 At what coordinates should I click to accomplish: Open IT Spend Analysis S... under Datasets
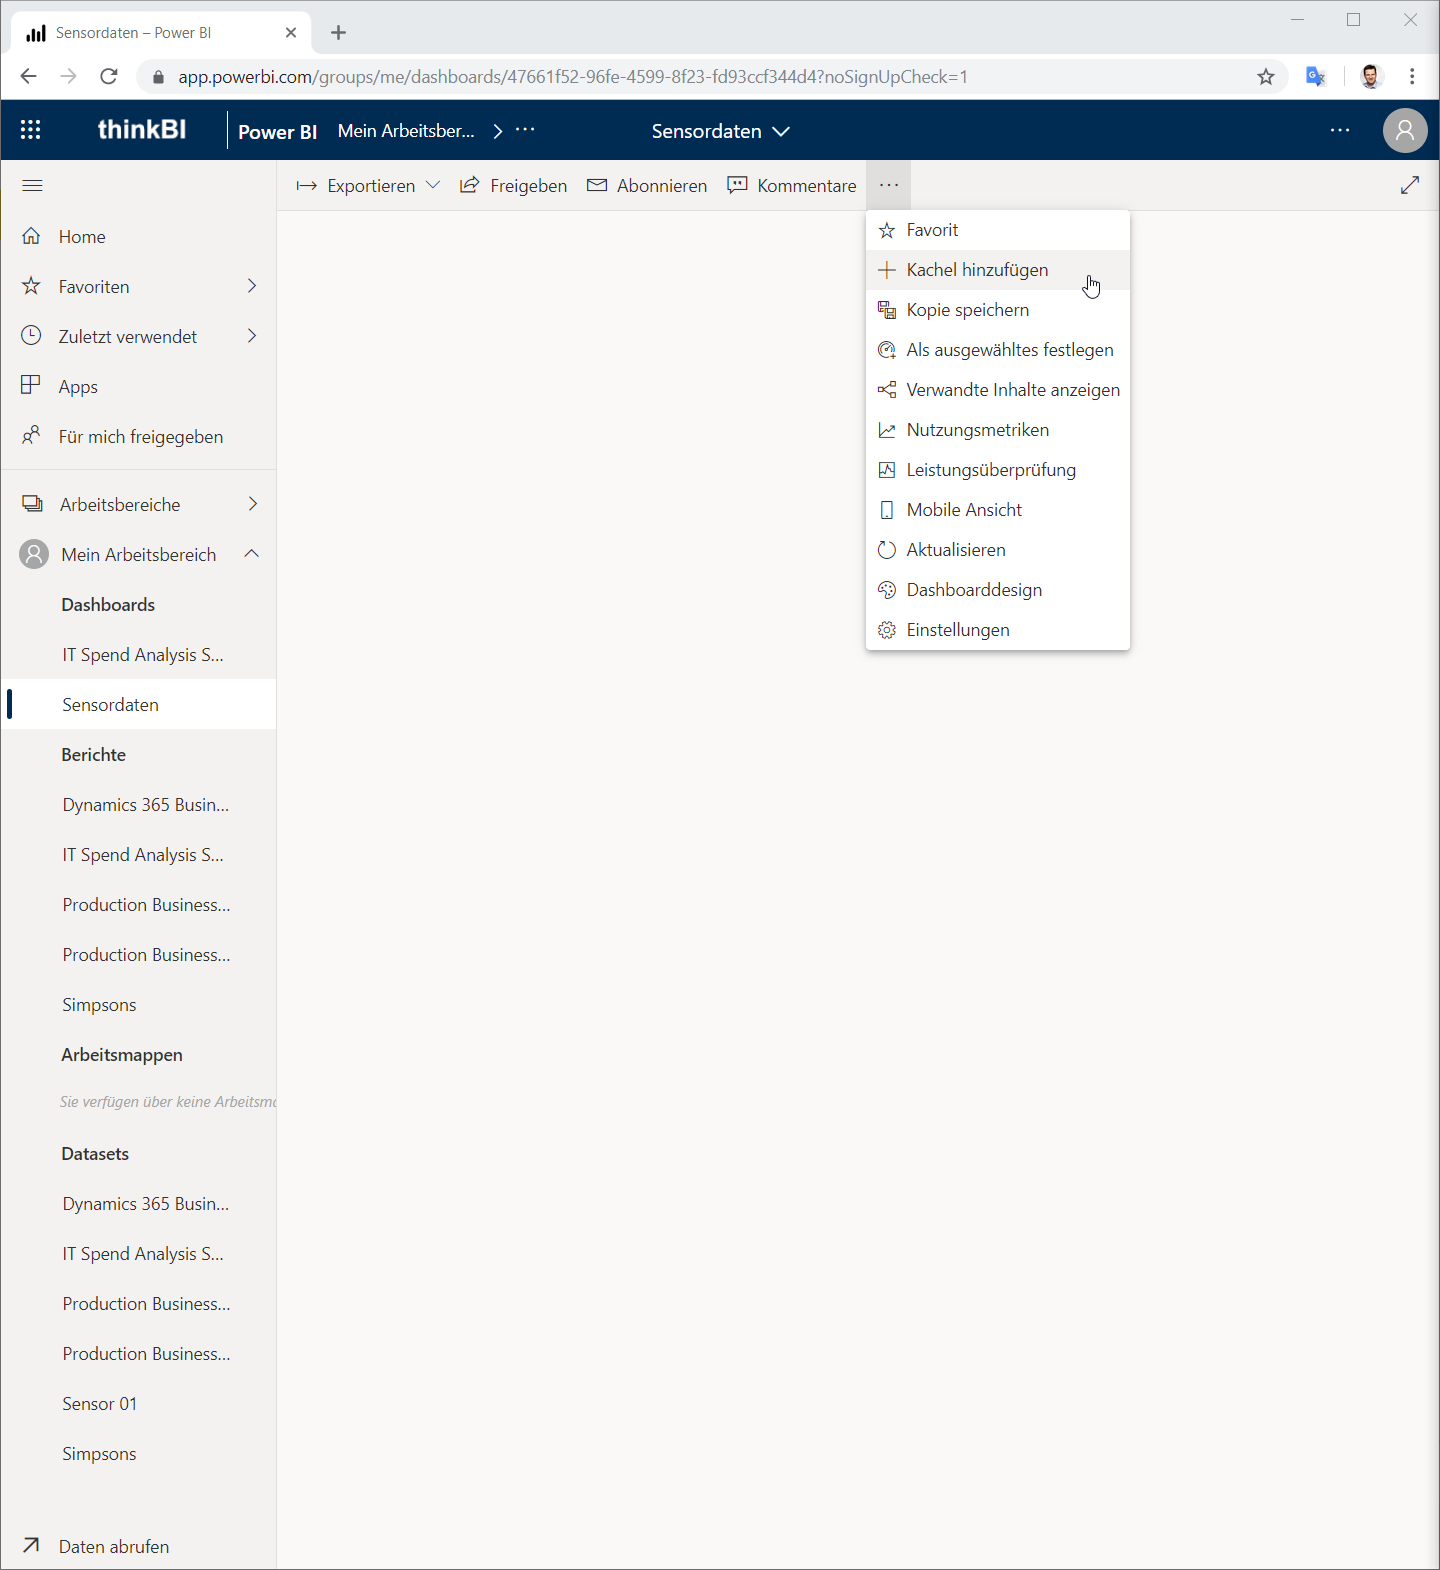click(x=139, y=1253)
